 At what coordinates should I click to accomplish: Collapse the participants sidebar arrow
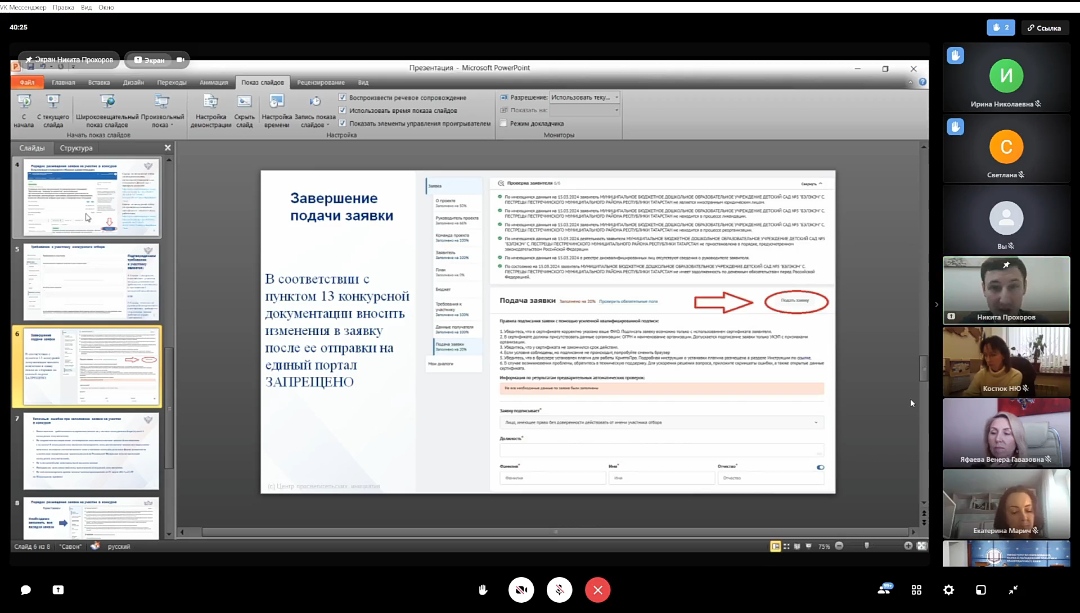click(936, 304)
